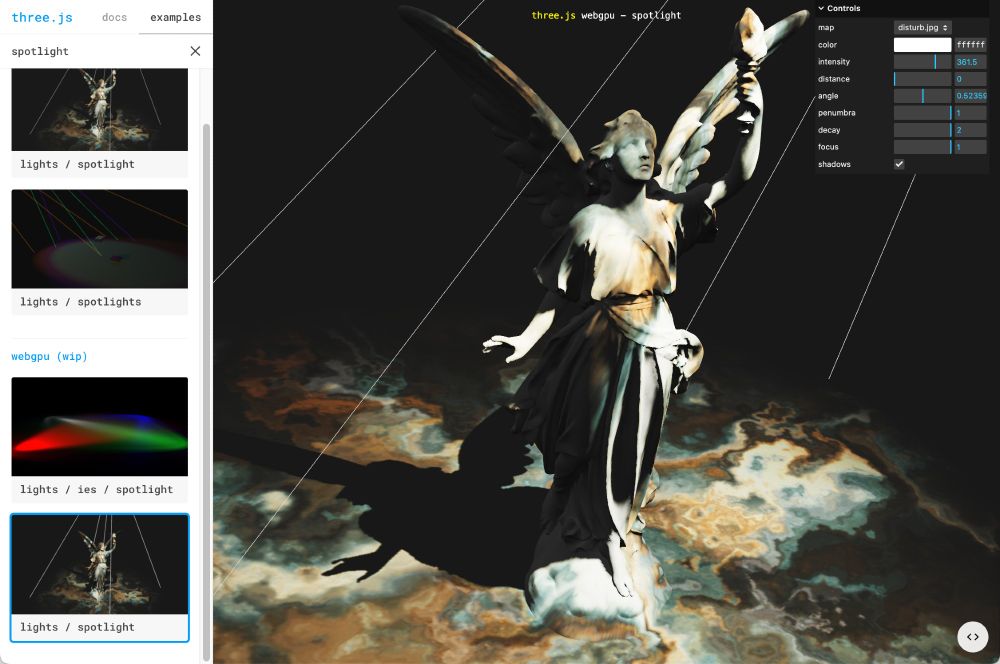The height and width of the screenshot is (664, 1000).
Task: Open the lights / spotlights example thumbnail
Action: 99,239
